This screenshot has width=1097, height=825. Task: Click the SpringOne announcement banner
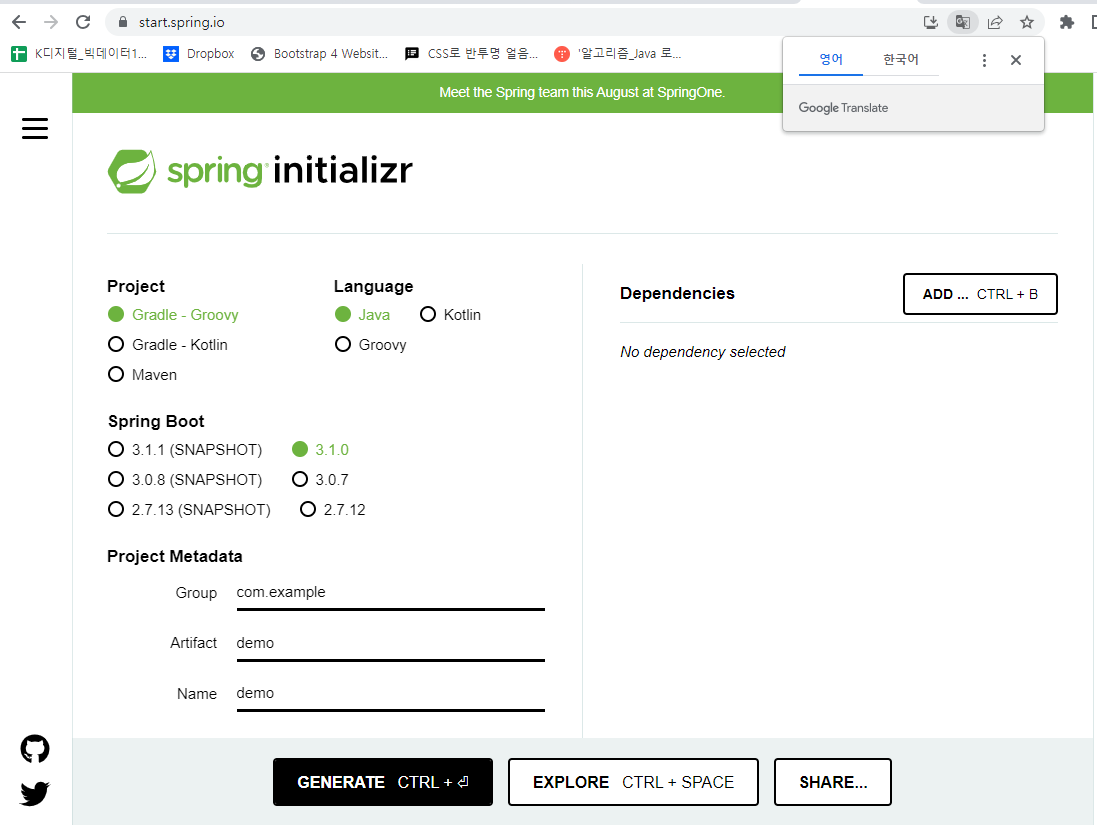pos(582,92)
